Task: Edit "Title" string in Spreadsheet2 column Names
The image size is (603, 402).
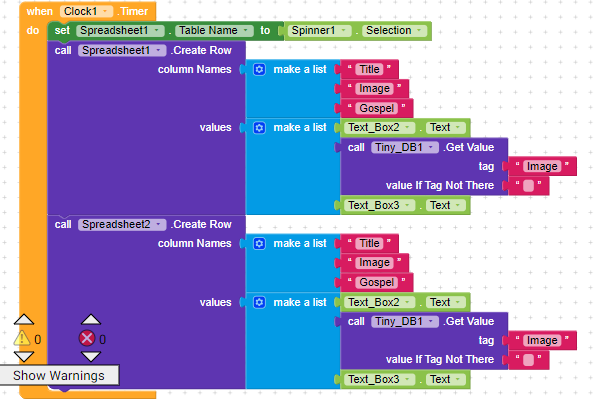Action: pos(369,244)
